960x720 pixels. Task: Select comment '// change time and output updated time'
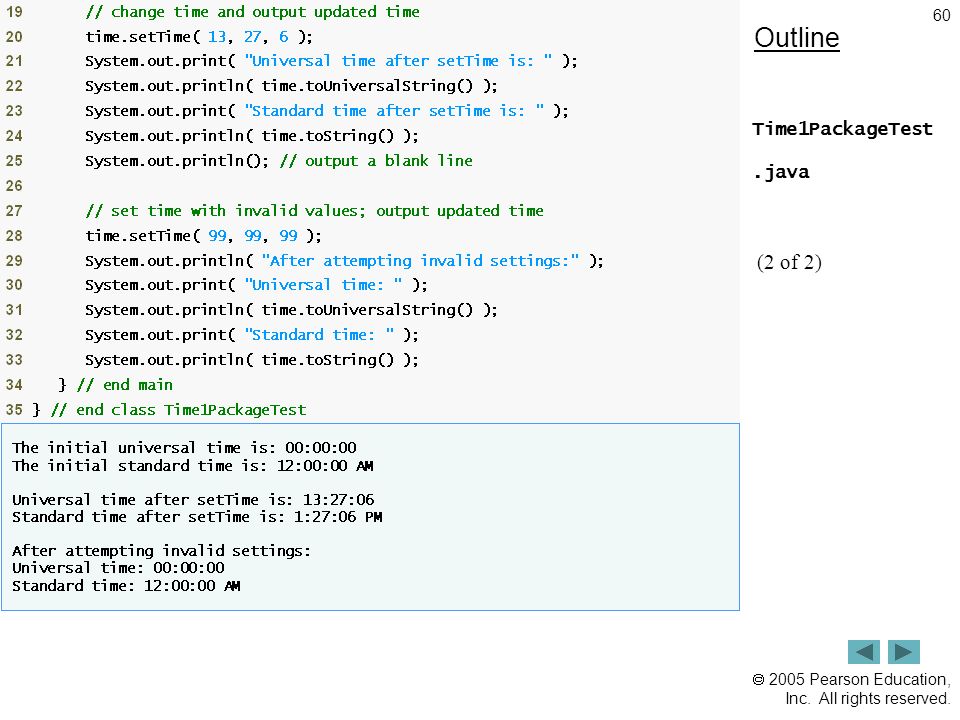252,12
